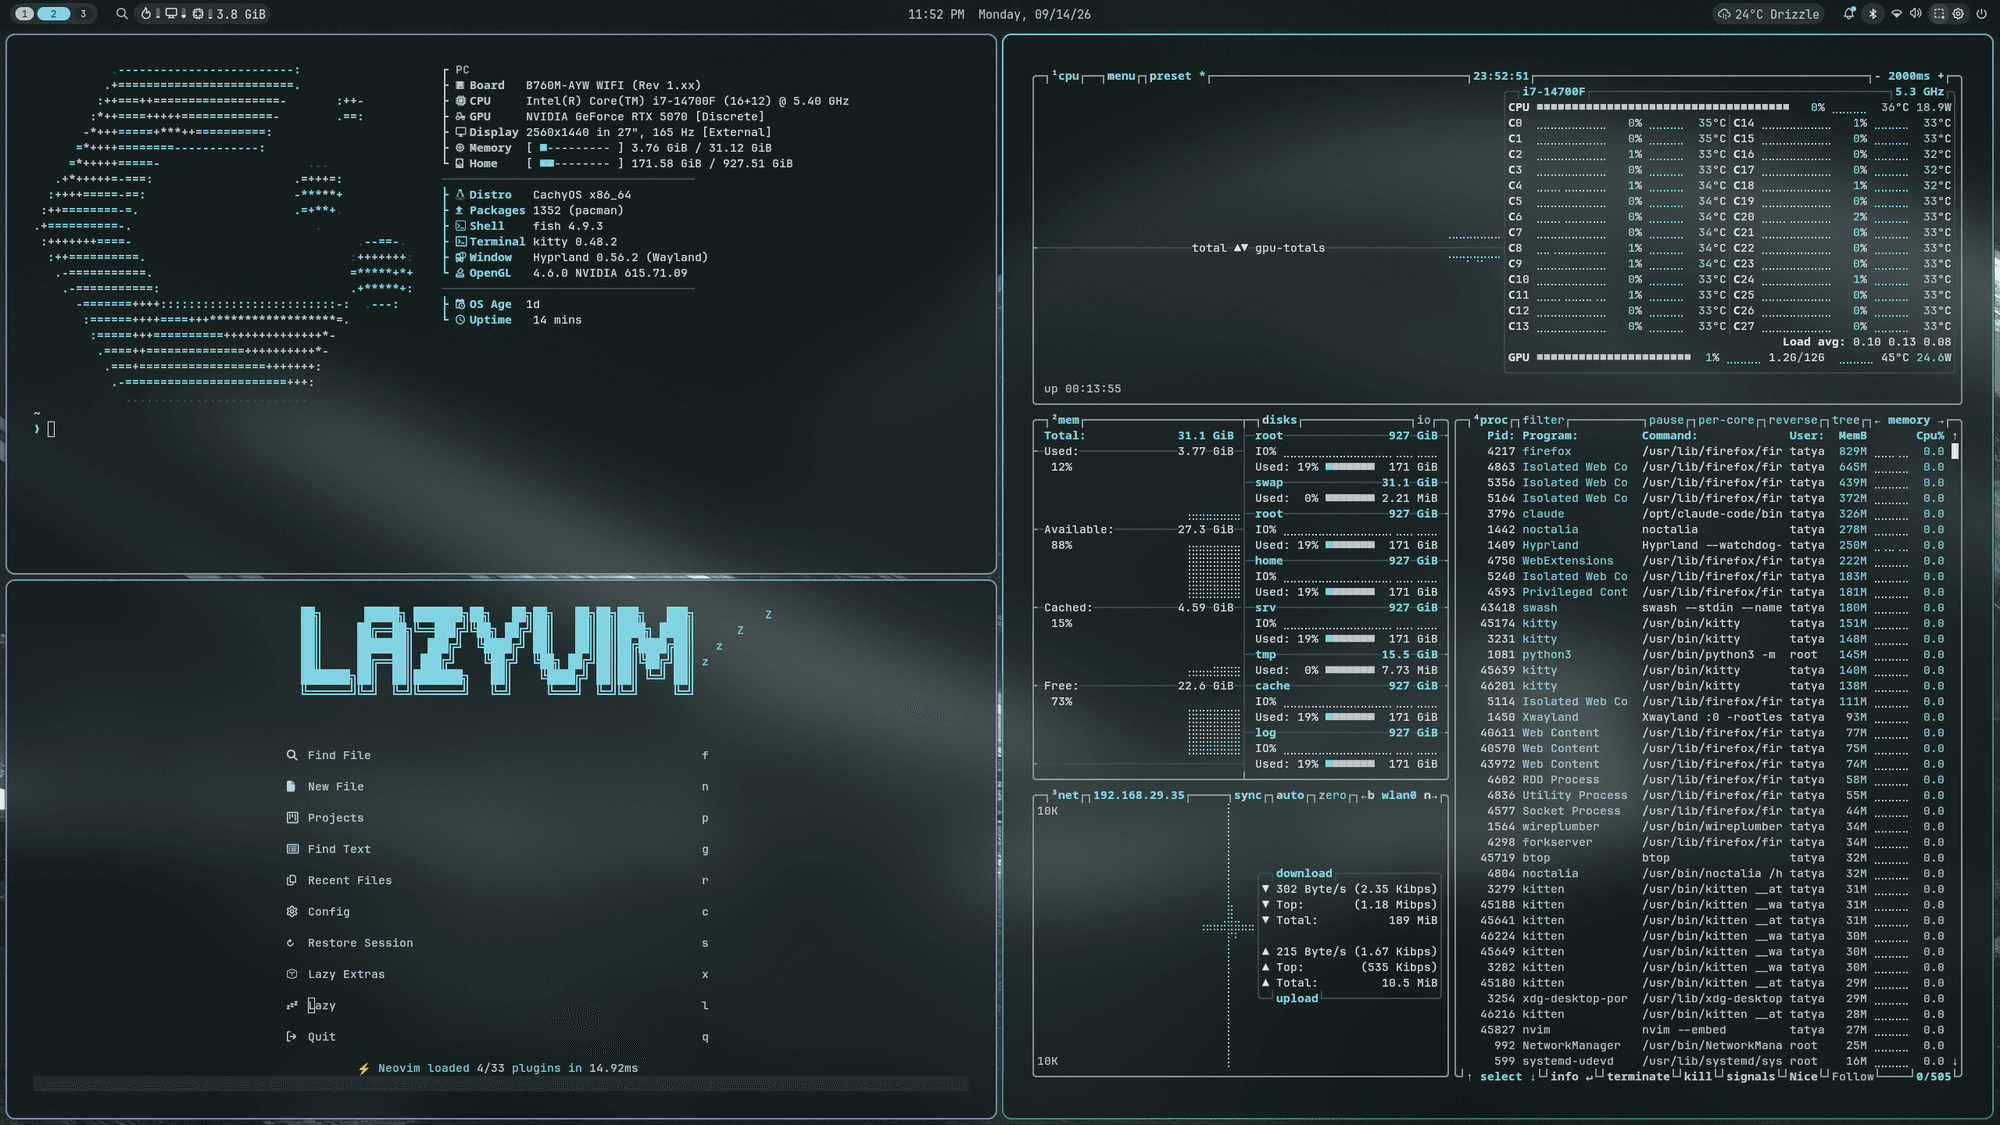Increase btop update interval with plus
This screenshot has height=1125, width=2000.
click(x=1941, y=76)
